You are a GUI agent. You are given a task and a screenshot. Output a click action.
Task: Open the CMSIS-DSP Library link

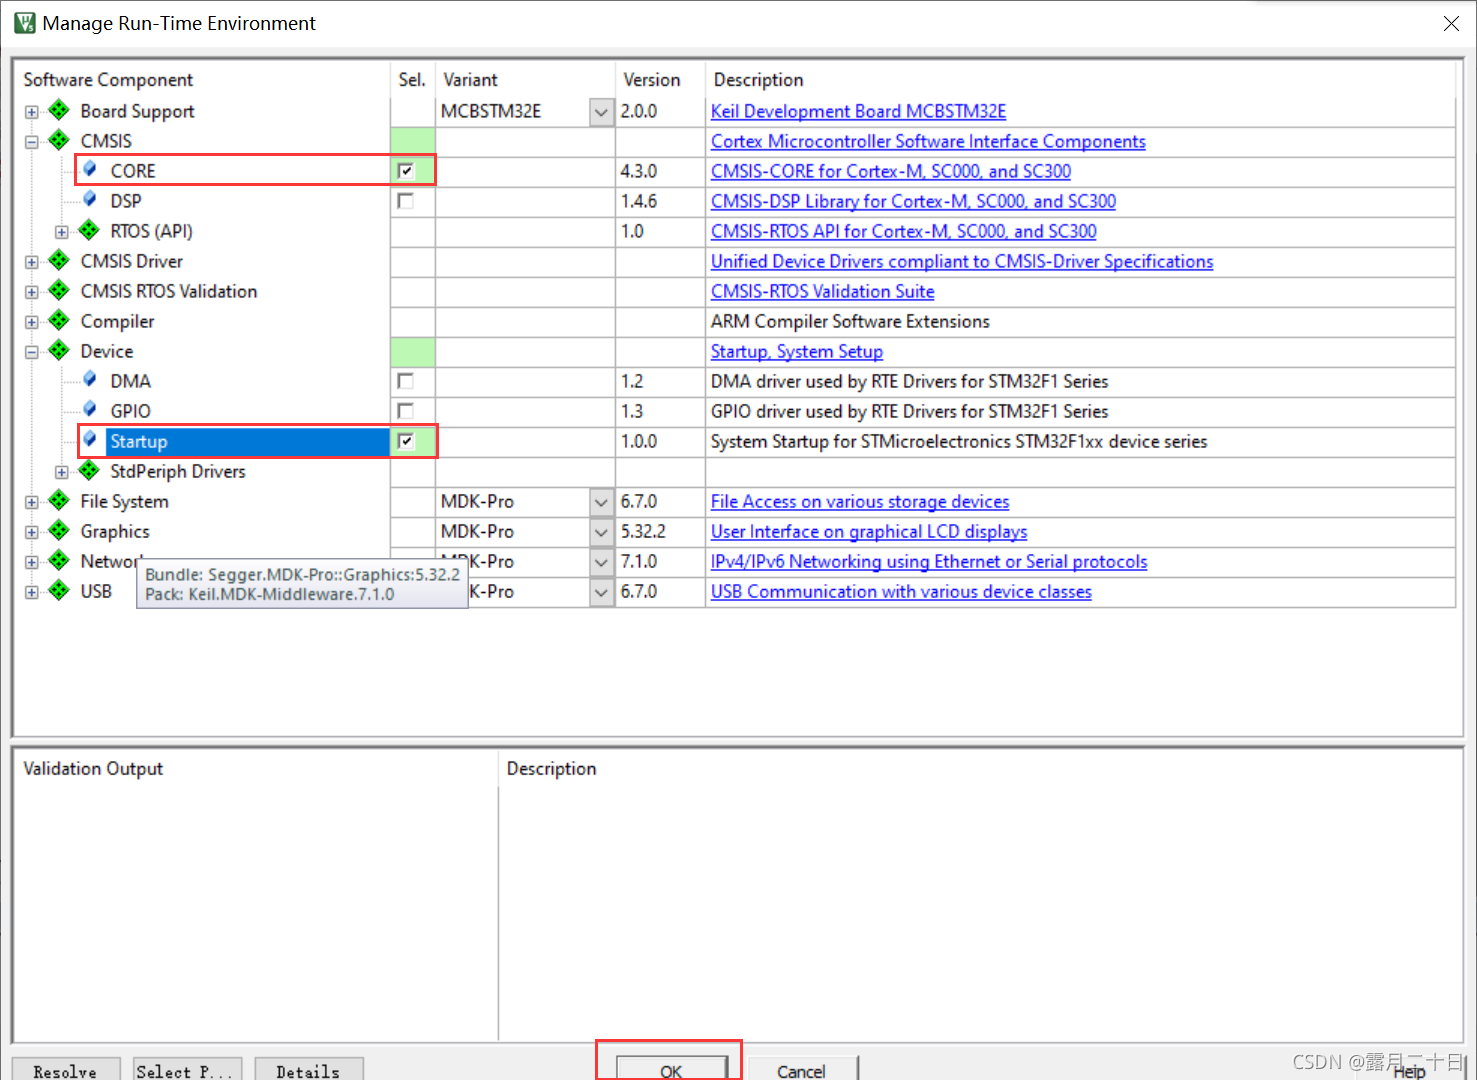tap(913, 201)
